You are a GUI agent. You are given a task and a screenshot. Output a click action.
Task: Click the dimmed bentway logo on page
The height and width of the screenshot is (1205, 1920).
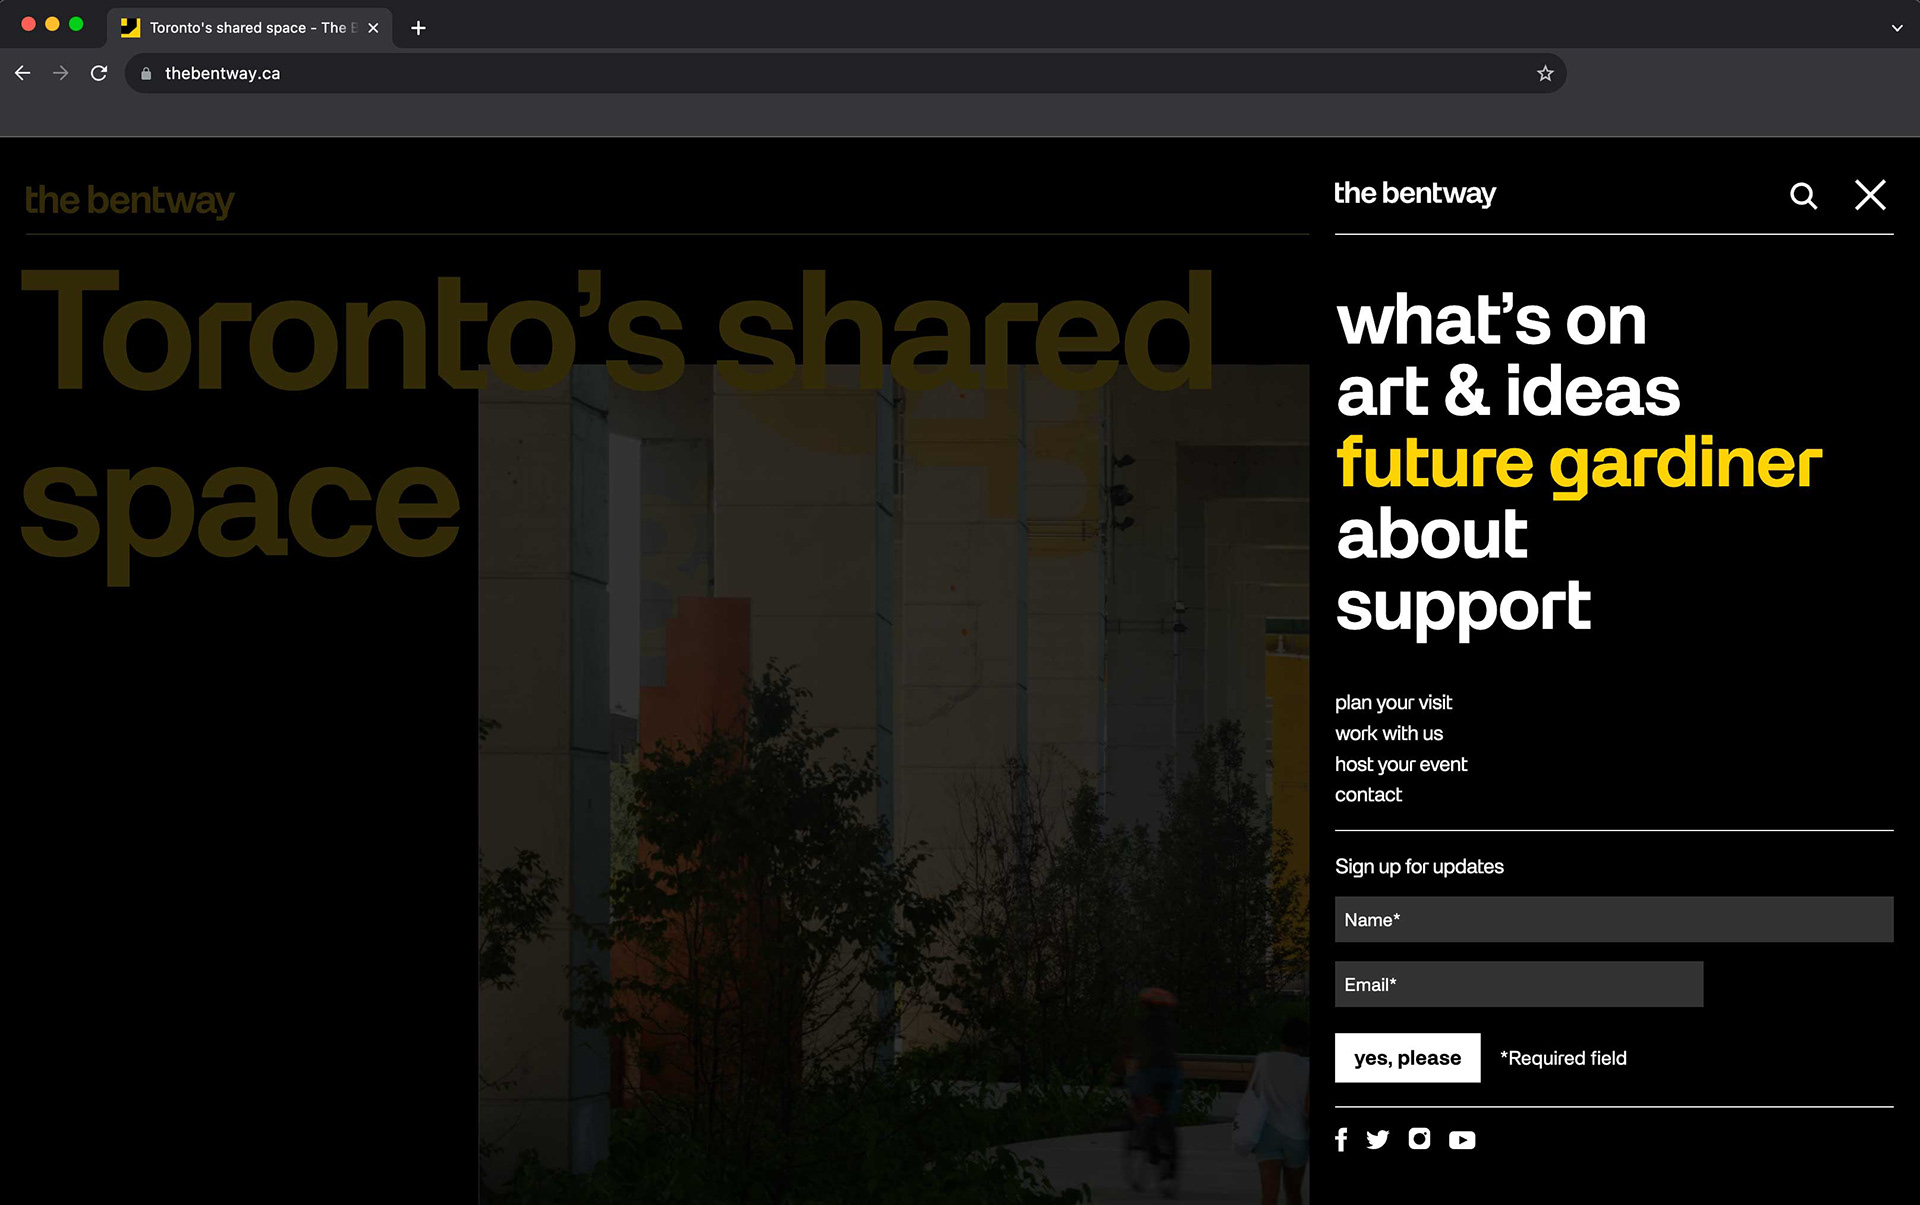point(129,201)
